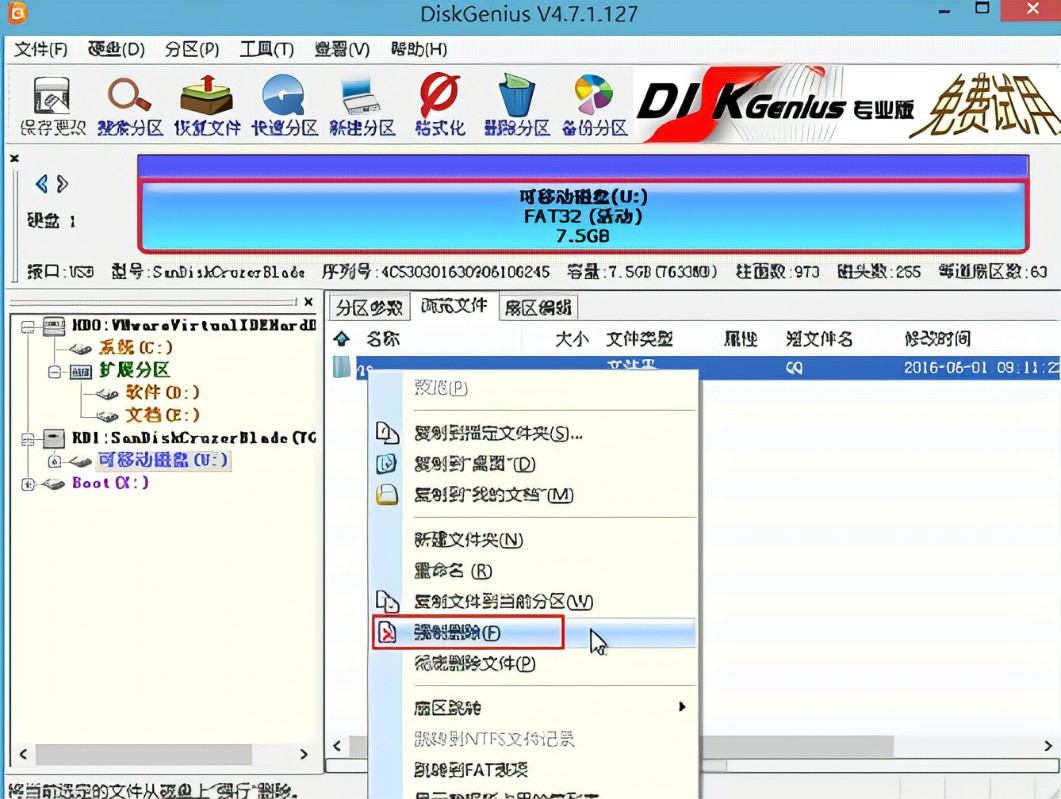The width and height of the screenshot is (1061, 799).
Task: Click the Backup Partition toolbar icon
Action: (593, 95)
